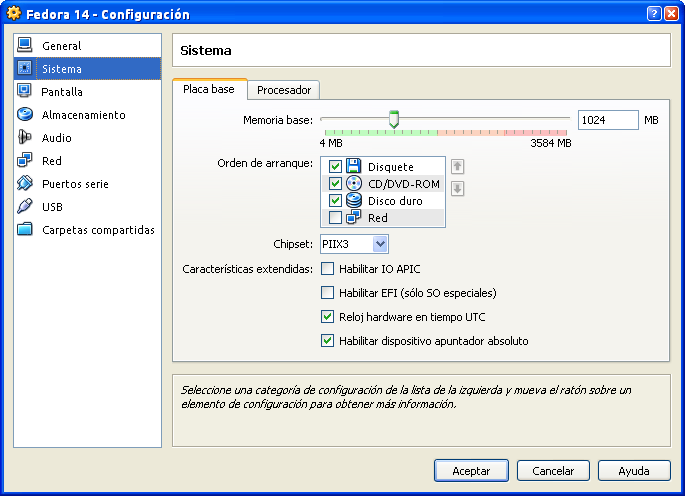Image resolution: width=685 pixels, height=496 pixels.
Task: Click the Sistema chip icon in sidebar
Action: [x=24, y=68]
